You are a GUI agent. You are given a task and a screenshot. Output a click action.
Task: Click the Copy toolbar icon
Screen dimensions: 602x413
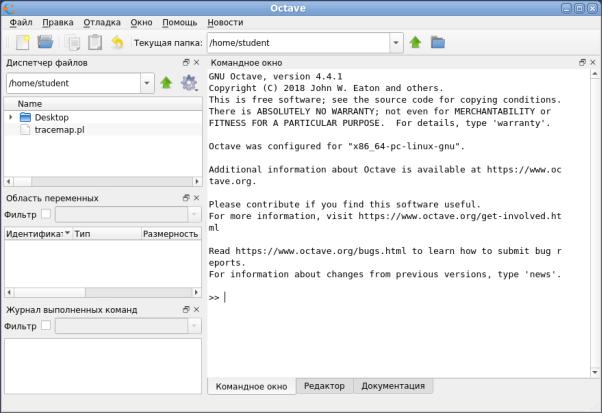pyautogui.click(x=72, y=43)
